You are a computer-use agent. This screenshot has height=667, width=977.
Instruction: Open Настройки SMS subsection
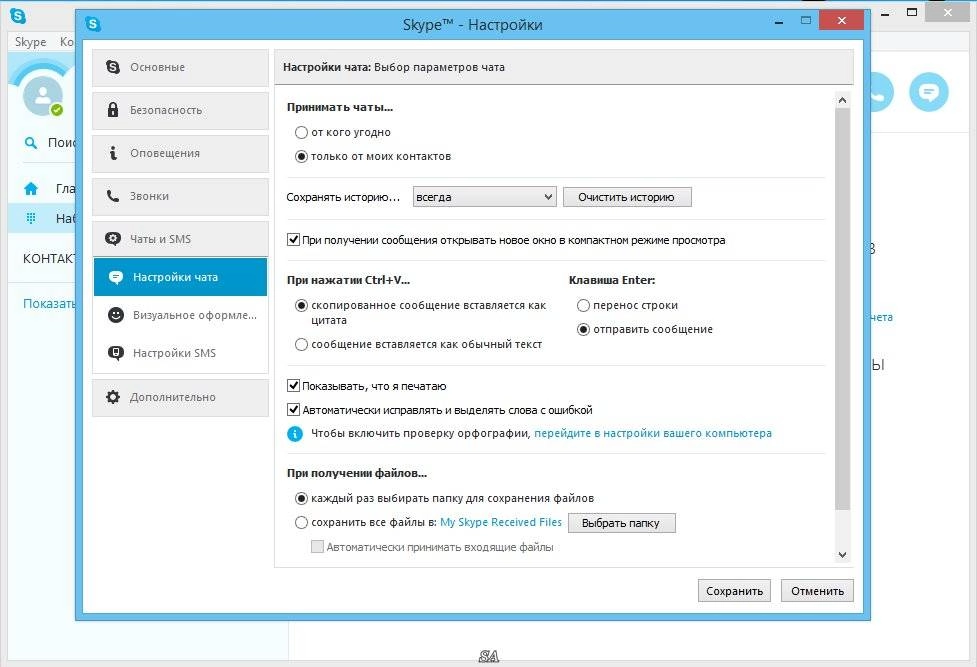click(x=180, y=353)
